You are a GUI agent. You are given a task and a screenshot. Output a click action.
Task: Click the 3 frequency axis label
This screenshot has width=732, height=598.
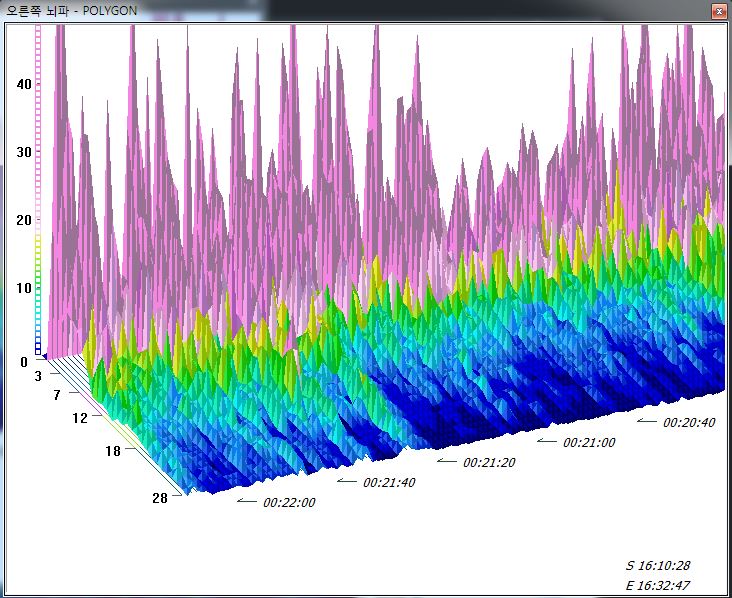(38, 376)
